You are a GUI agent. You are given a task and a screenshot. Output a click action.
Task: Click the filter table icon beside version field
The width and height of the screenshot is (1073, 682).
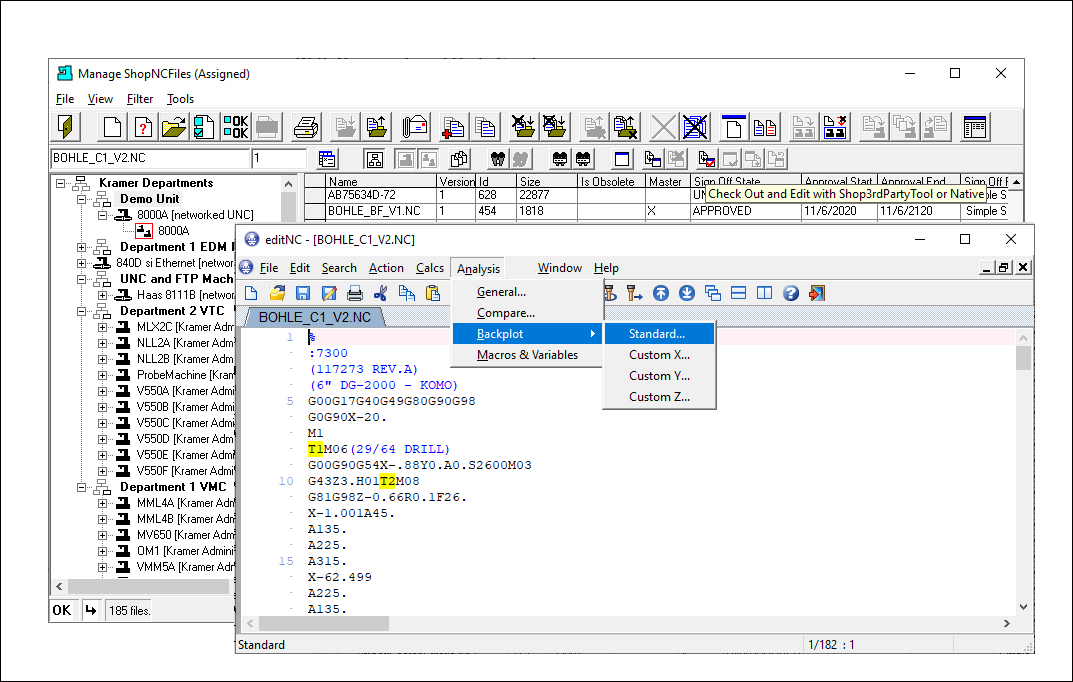[327, 159]
